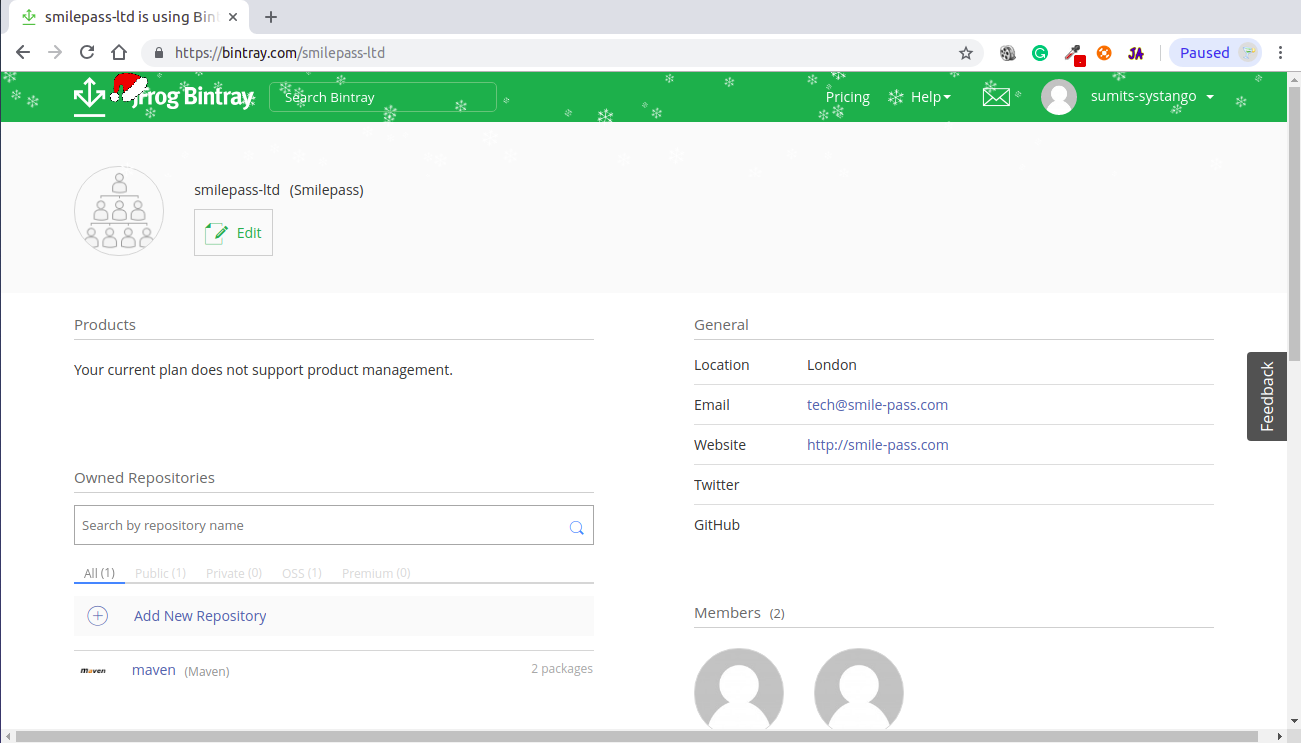
Task: Close the smilepass-ltd browser tab
Action: [x=233, y=17]
